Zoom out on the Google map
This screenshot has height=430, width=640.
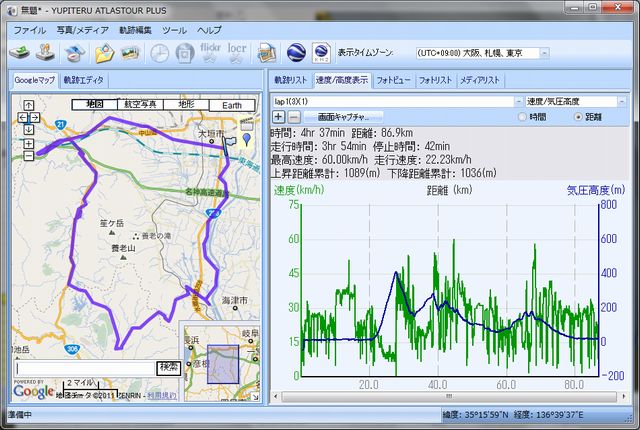[29, 155]
